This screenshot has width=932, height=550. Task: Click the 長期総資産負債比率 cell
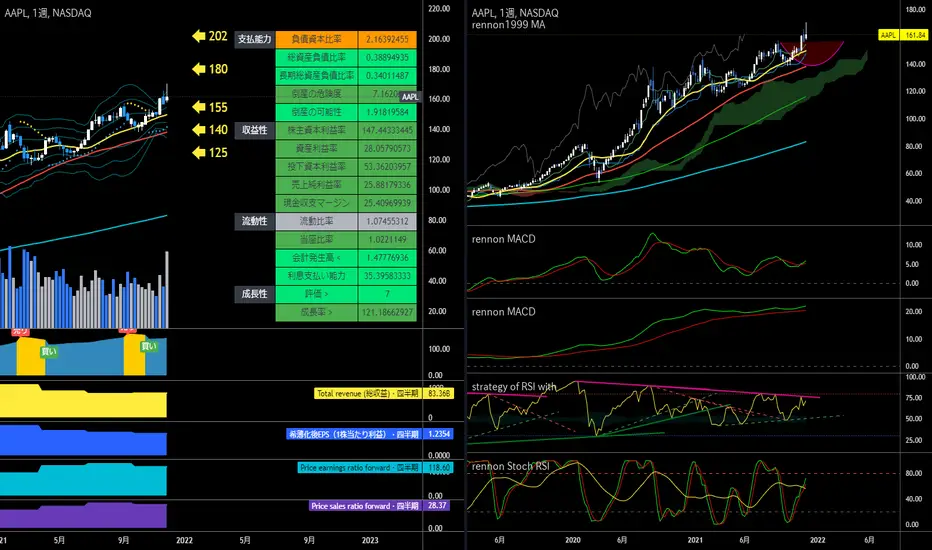[316, 76]
